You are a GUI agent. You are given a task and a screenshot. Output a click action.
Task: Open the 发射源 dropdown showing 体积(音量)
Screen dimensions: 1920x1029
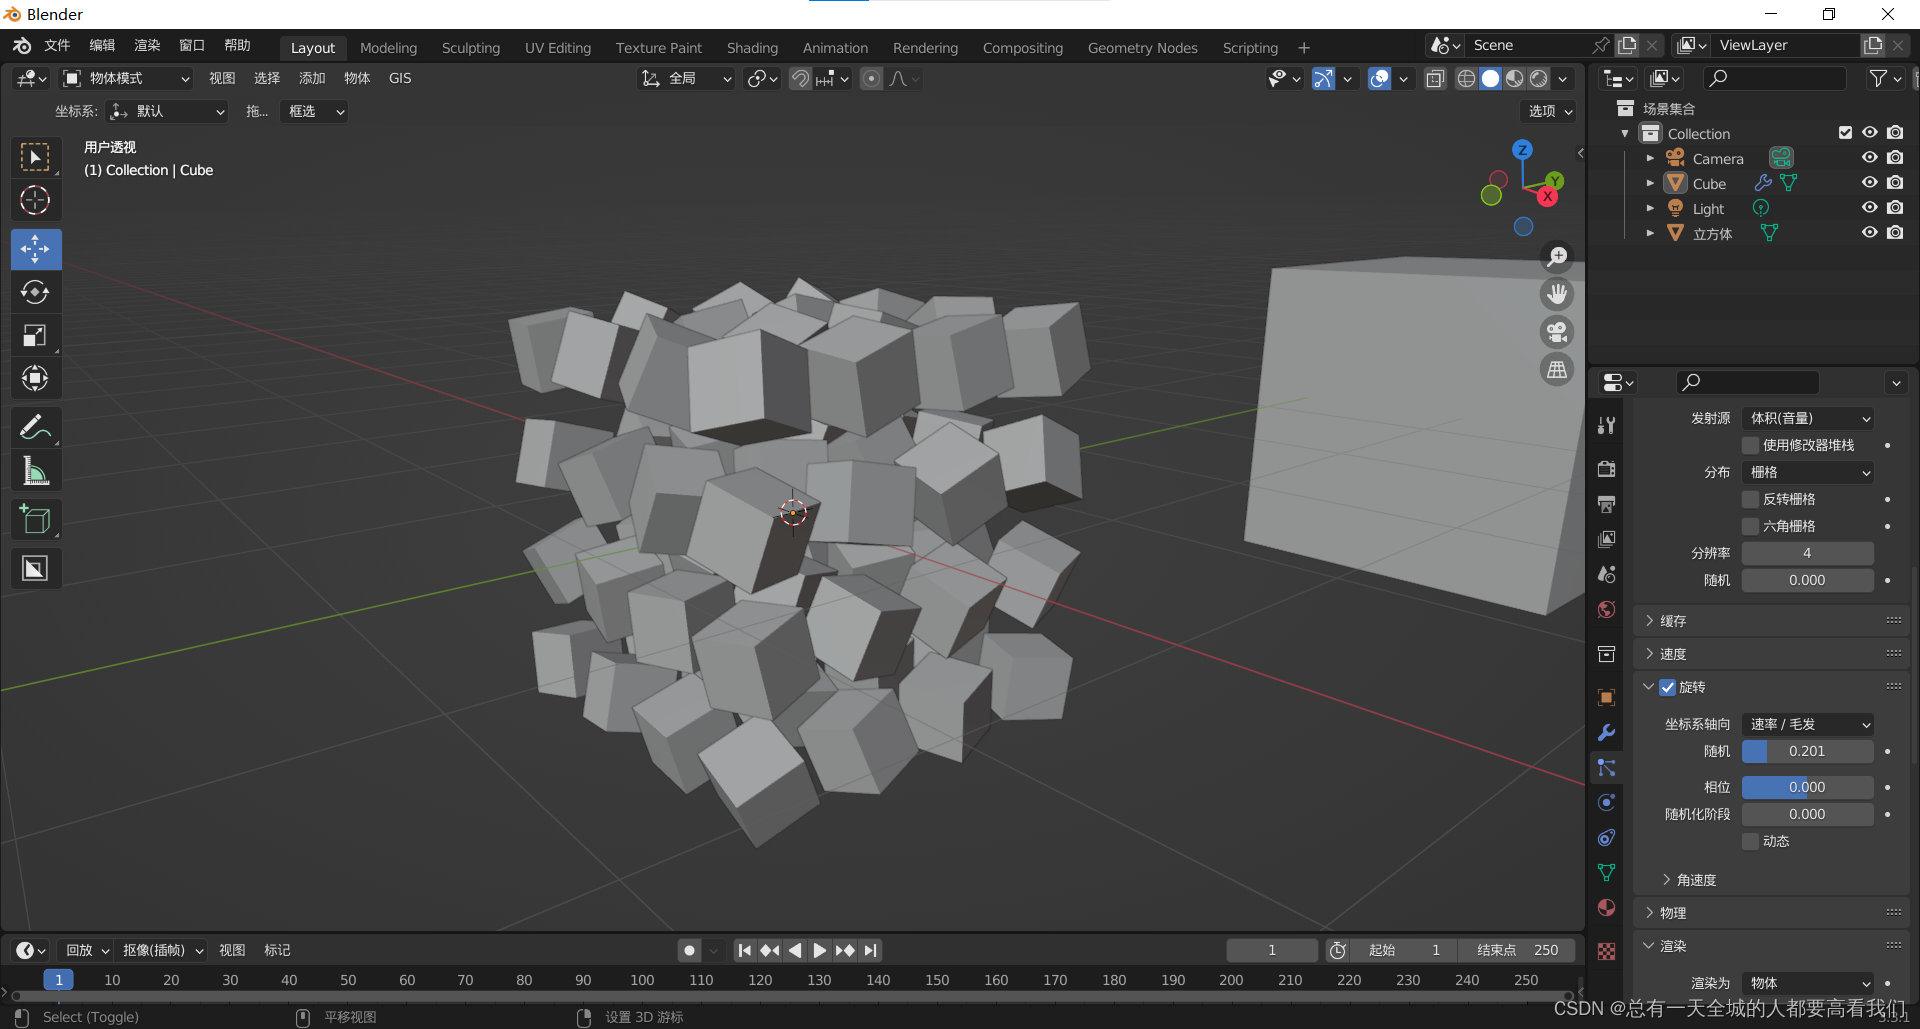coord(1807,418)
